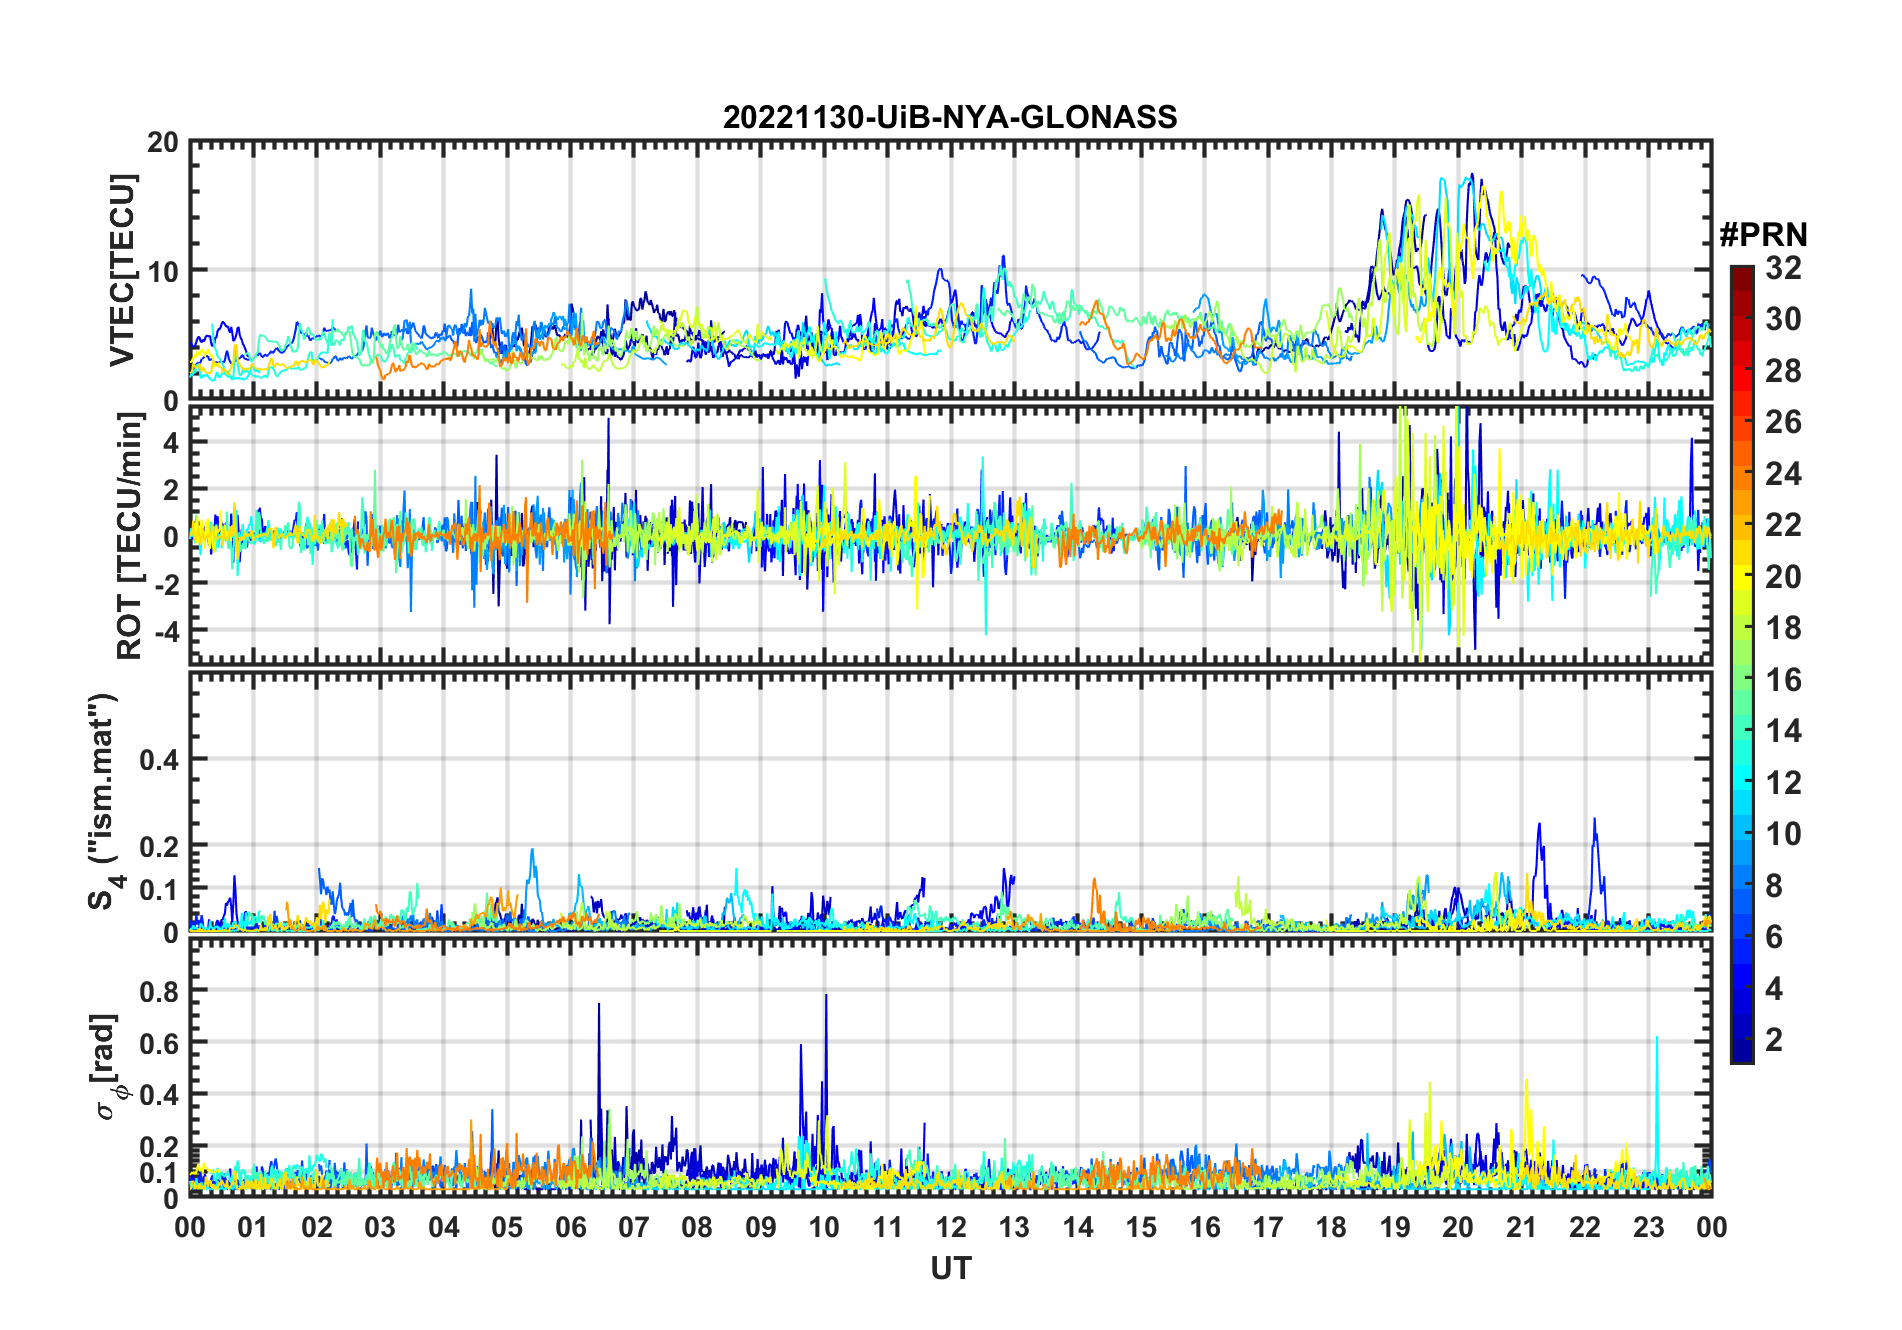Click the colorbar tick label 32
This screenshot has height=1330, width=1902.
click(1783, 268)
